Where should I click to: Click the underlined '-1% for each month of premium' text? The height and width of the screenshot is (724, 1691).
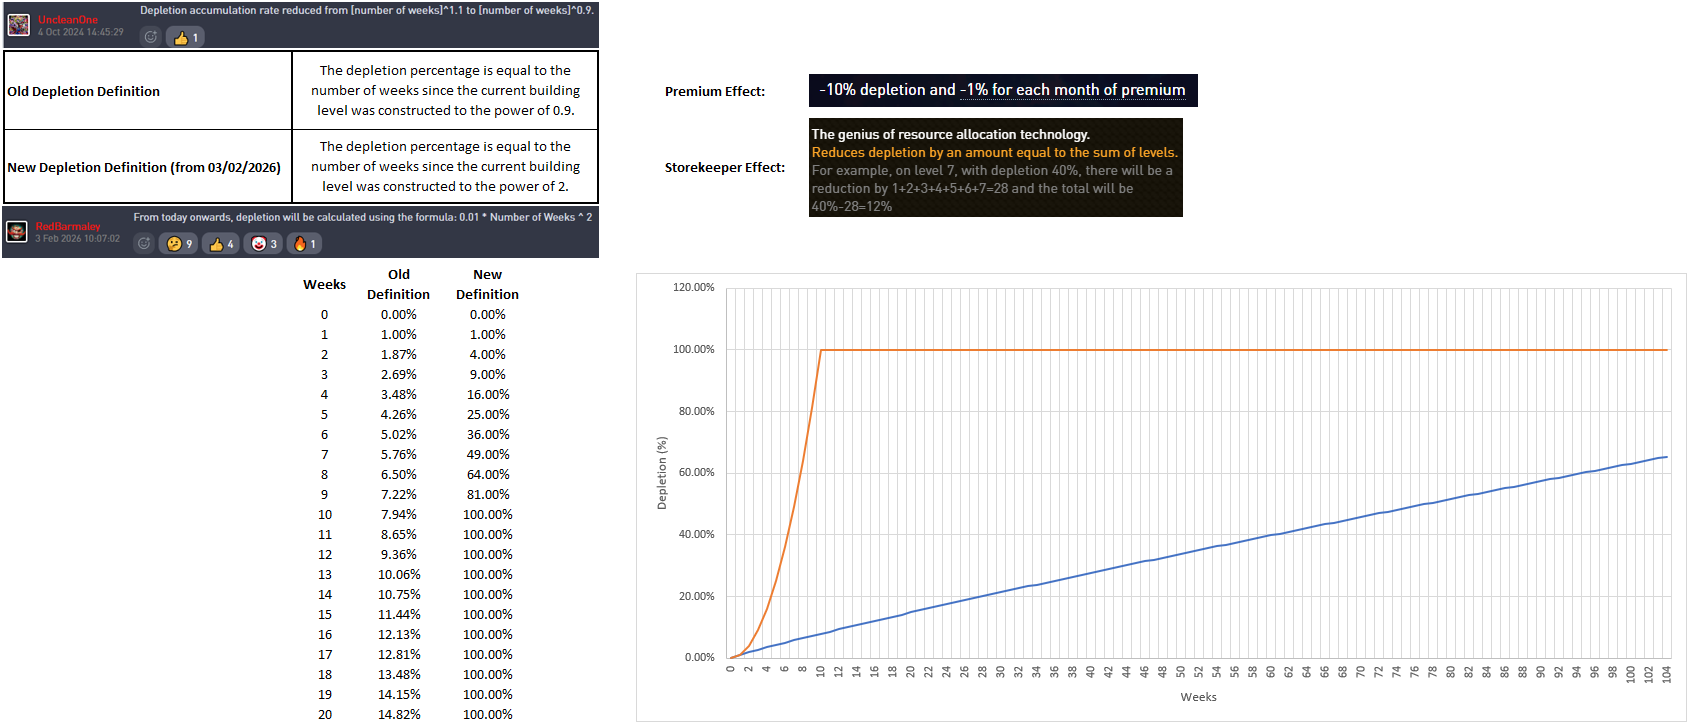[x=1072, y=90]
